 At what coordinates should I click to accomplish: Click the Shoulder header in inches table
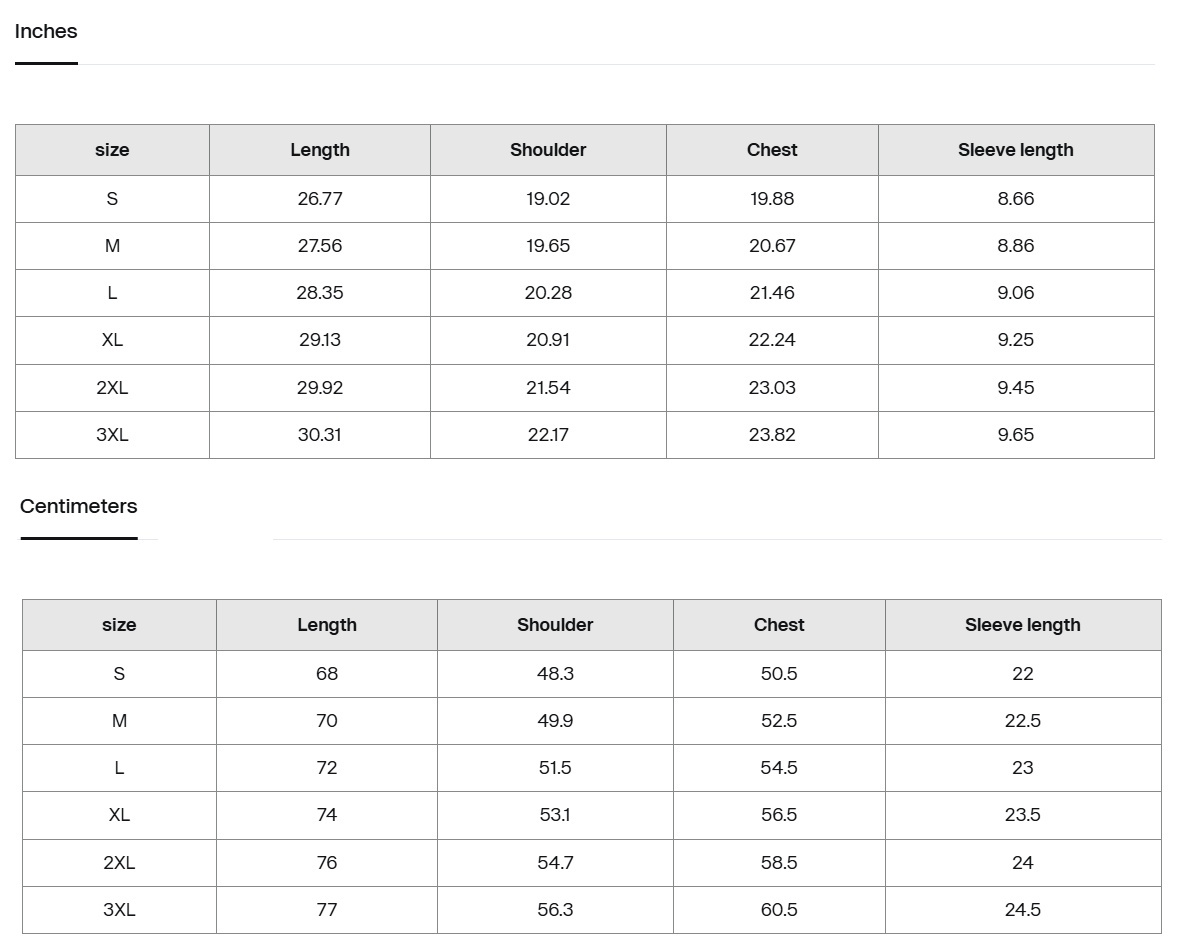coord(548,150)
